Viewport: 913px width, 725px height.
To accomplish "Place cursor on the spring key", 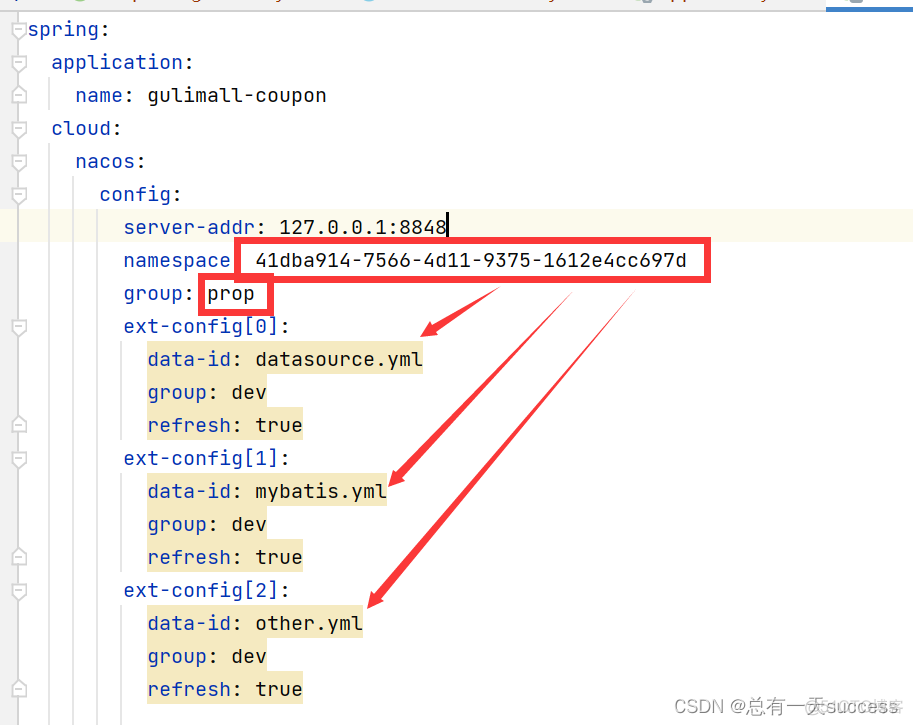I will [x=63, y=30].
